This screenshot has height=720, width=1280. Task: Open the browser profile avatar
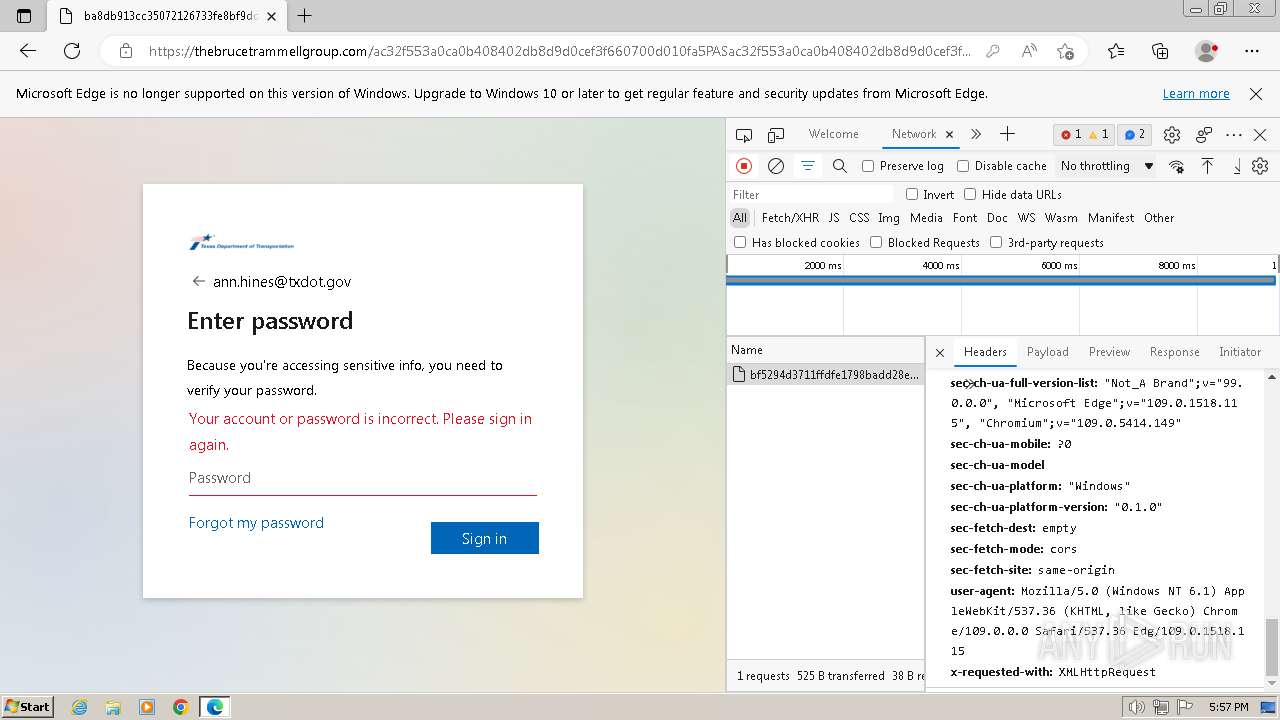1207,51
